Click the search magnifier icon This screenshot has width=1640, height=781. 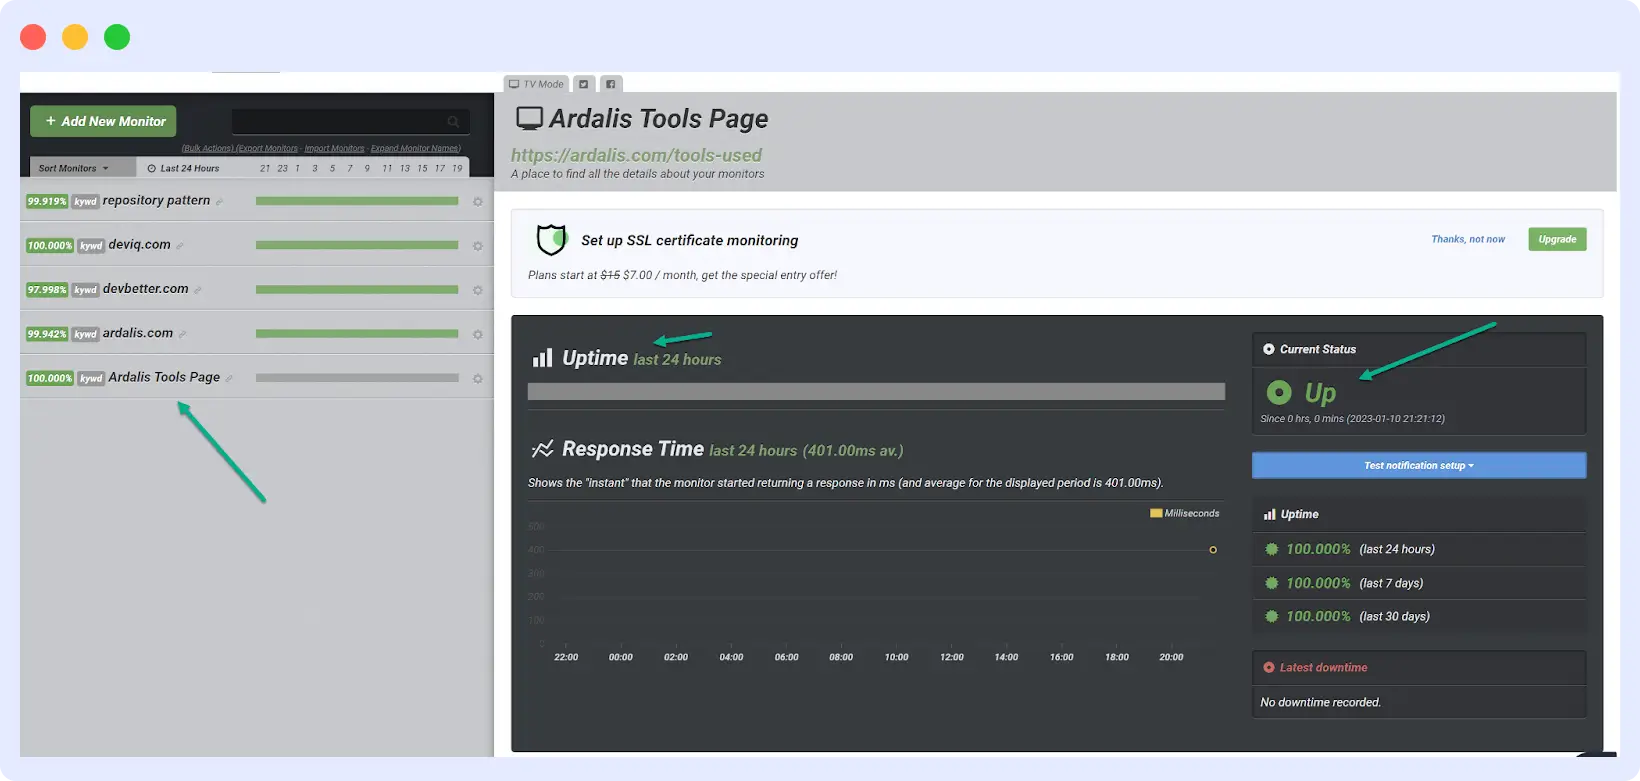[453, 122]
